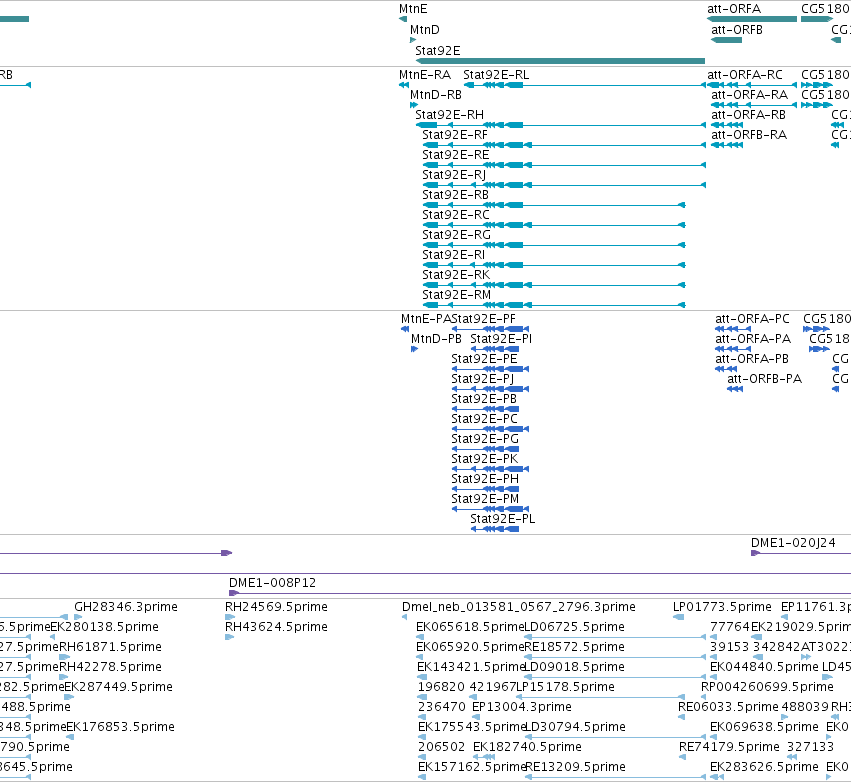This screenshot has height=782, width=851.
Task: Click the RH43624.5prime EST label
Action: 276,627
